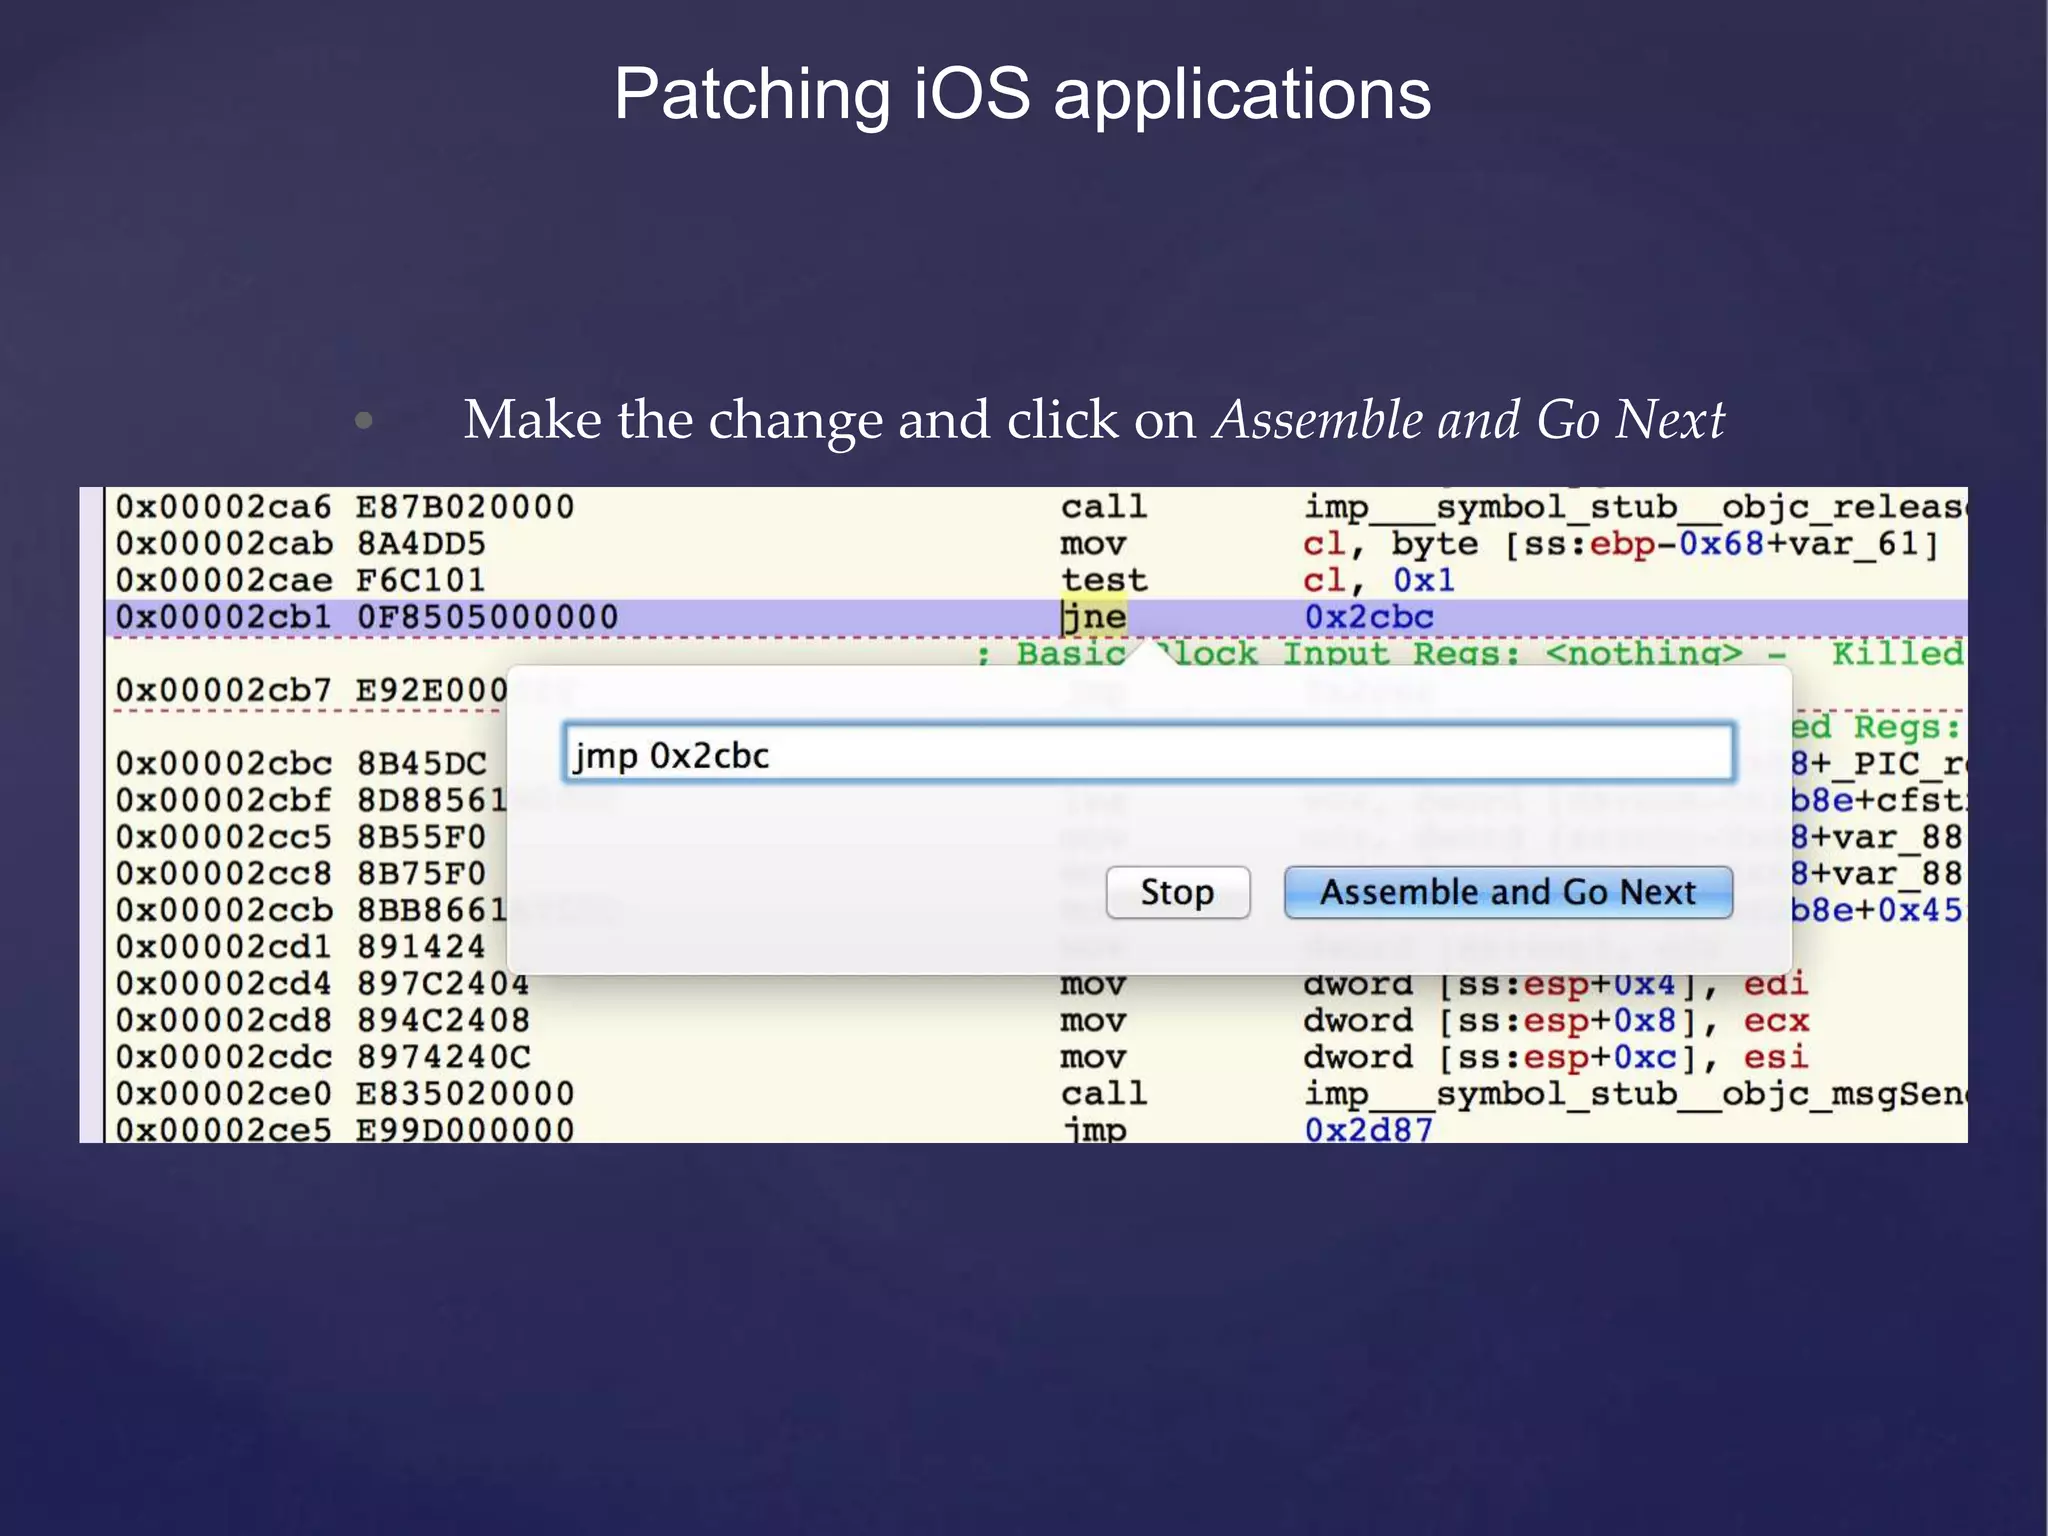Click the edi operand on 0x2cd4 row
2048x1536 pixels.
1776,984
